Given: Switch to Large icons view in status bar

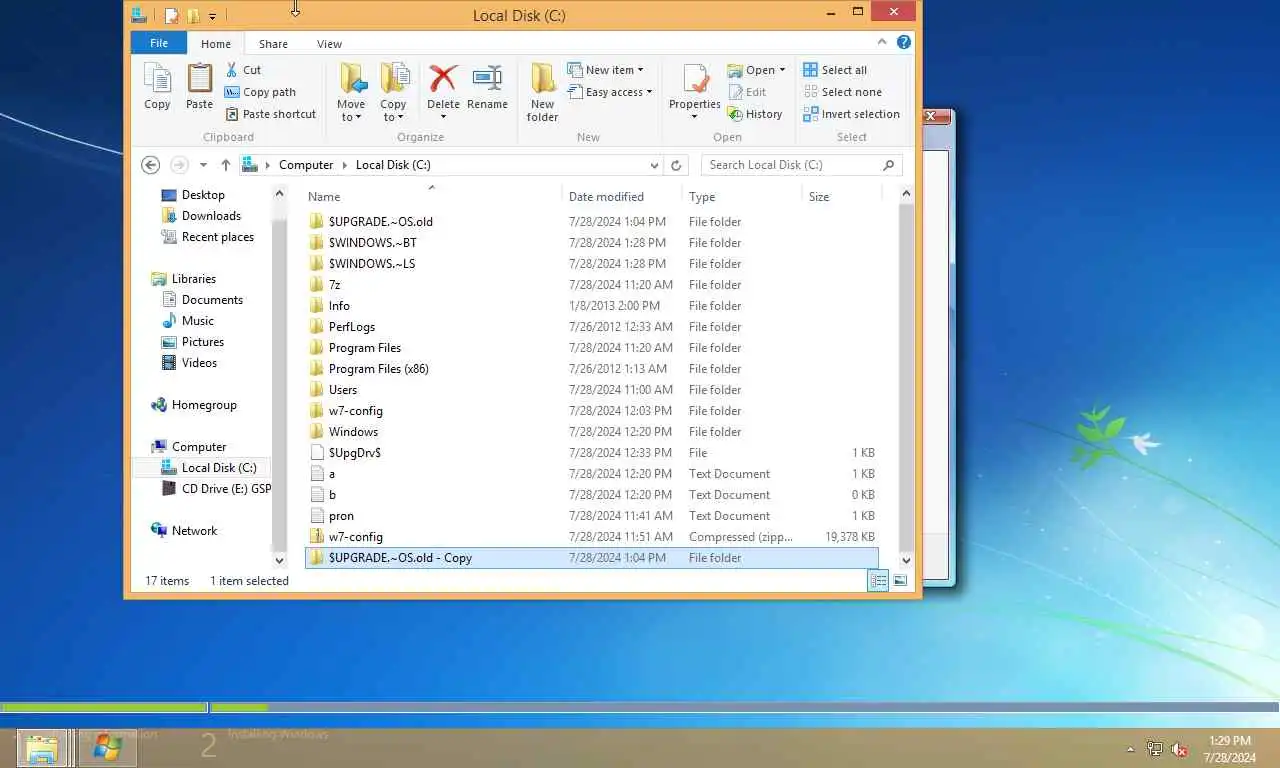Looking at the screenshot, I should pos(900,581).
